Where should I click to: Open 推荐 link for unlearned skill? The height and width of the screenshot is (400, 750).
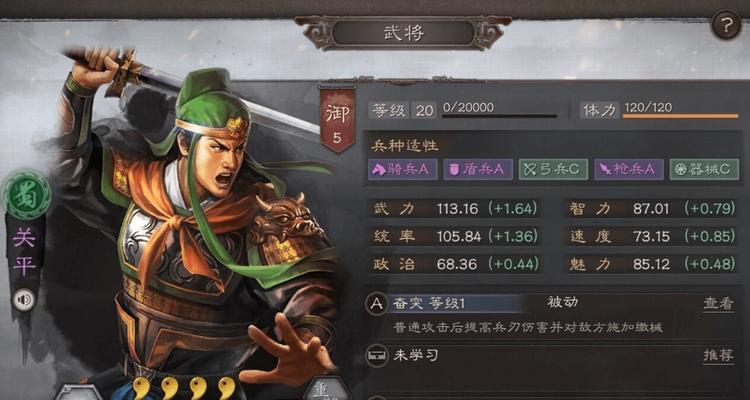718,356
